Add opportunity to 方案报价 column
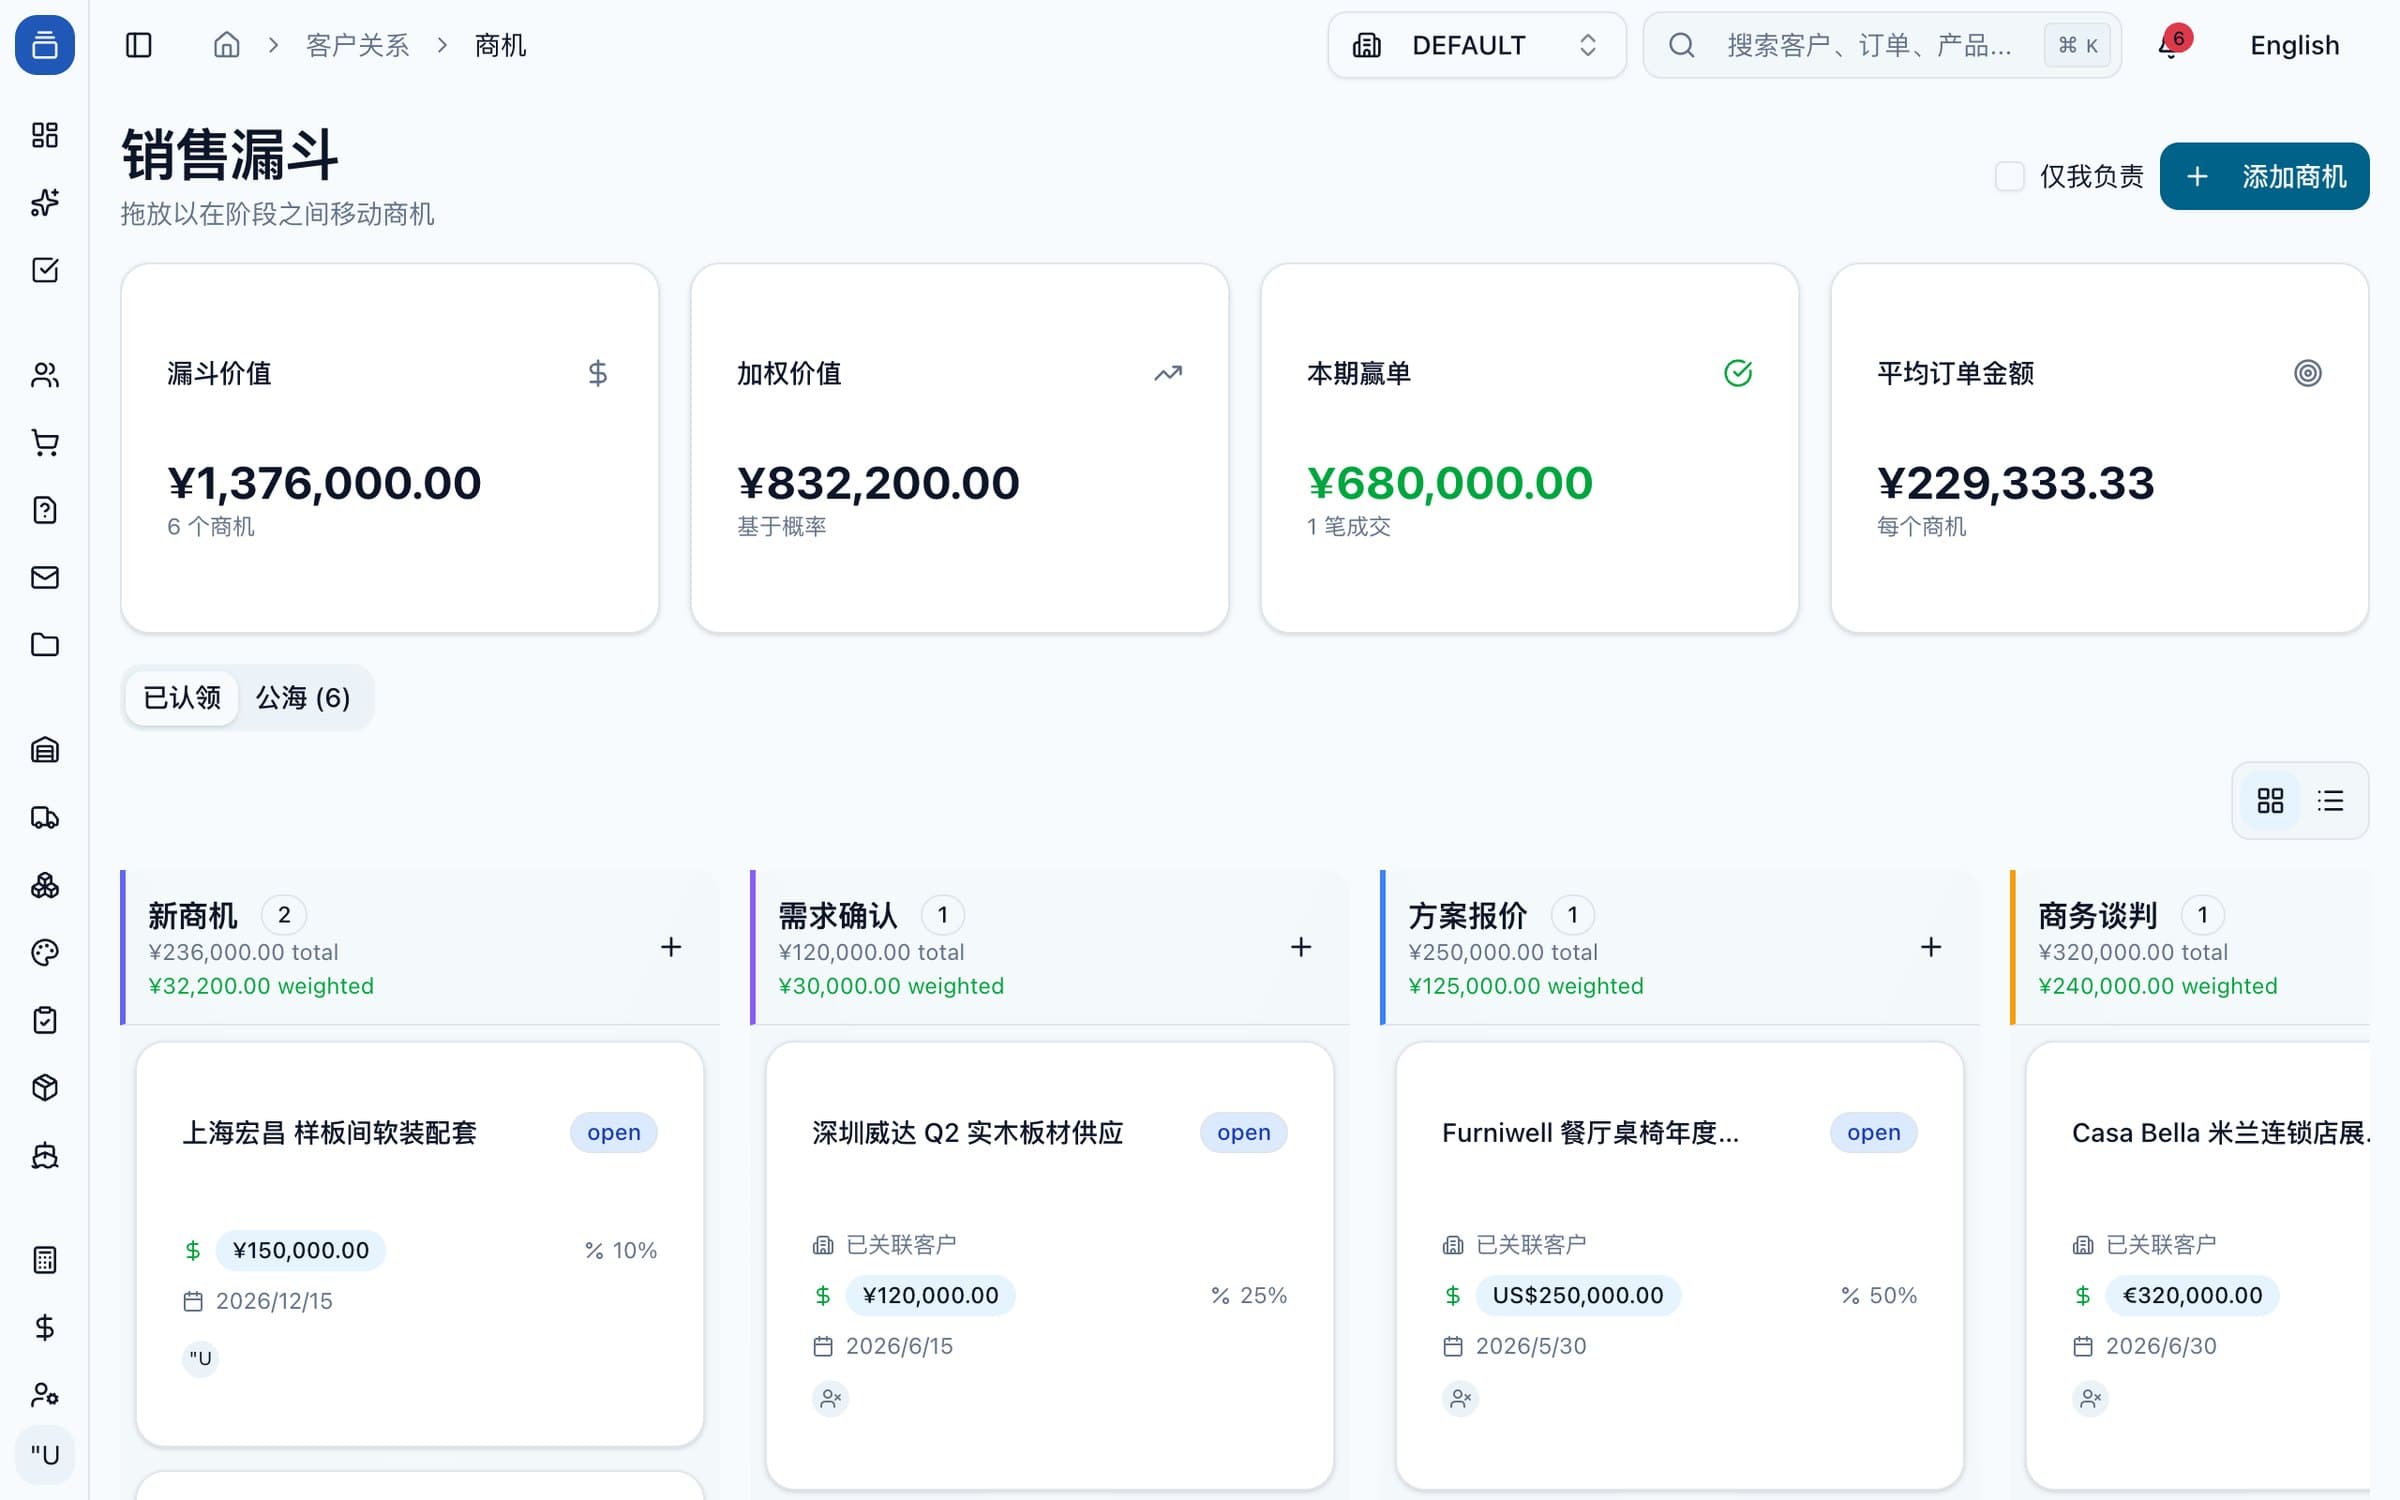The height and width of the screenshot is (1500, 2400). (1931, 947)
